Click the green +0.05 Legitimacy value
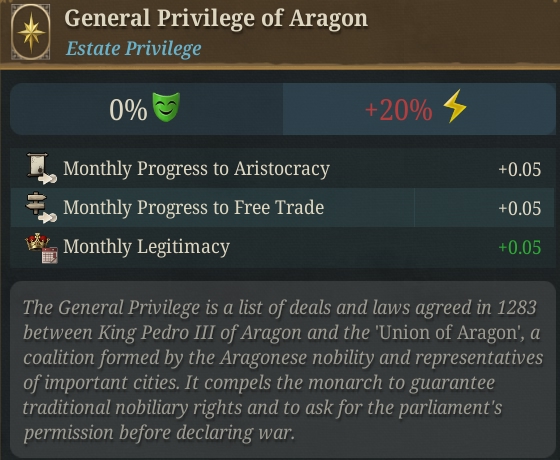 [x=520, y=248]
